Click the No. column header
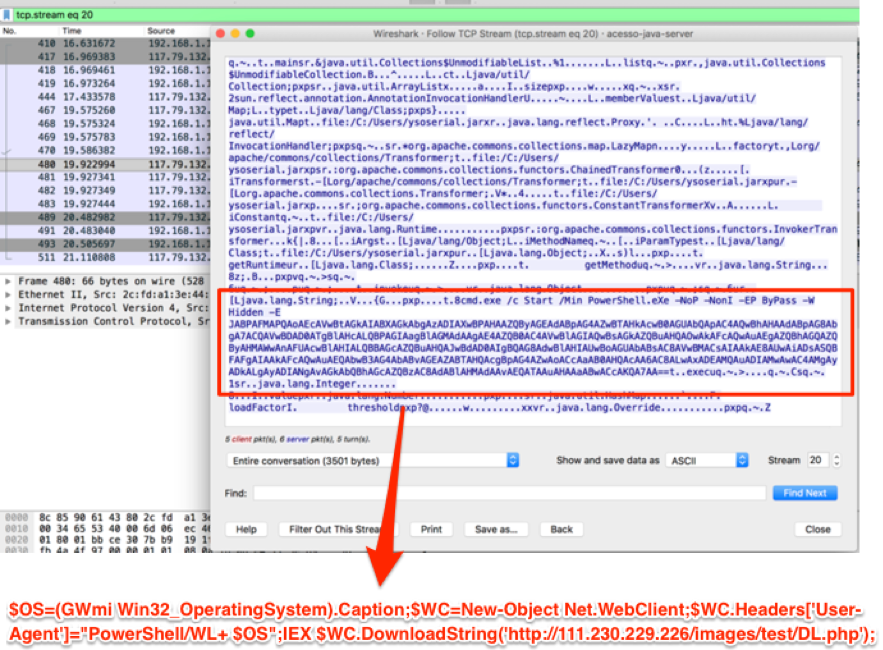The width and height of the screenshot is (883, 650). [10, 30]
